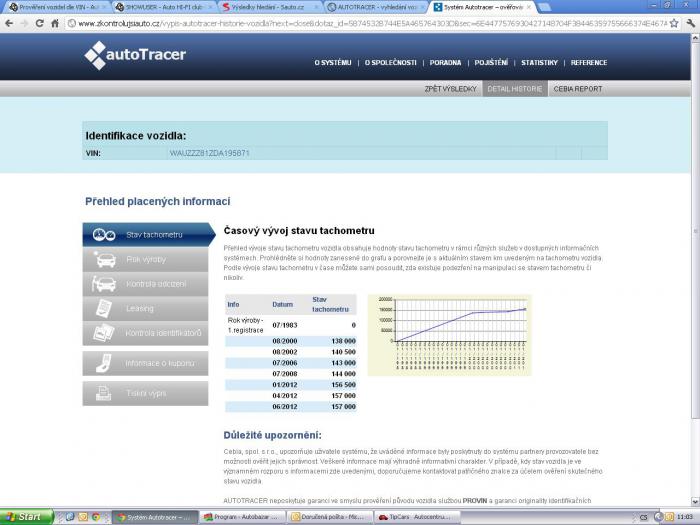The image size is (700, 525).
Task: Click the Kontrola odcizení car theft icon
Action: click(105, 284)
